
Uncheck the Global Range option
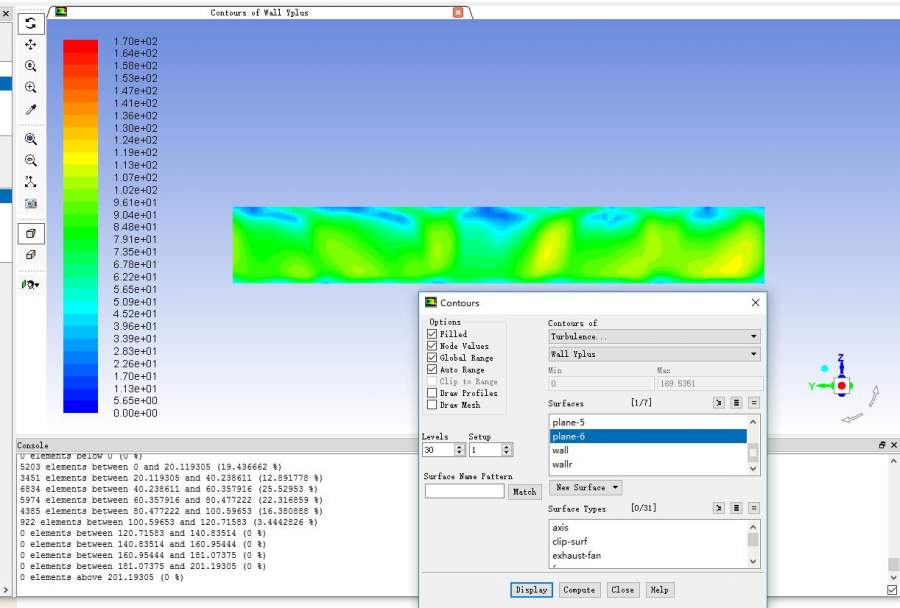coord(432,357)
